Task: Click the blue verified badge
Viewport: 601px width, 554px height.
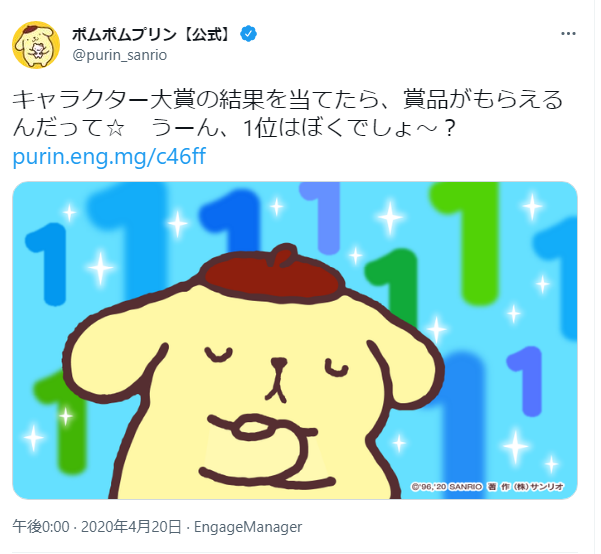Action: [x=248, y=34]
